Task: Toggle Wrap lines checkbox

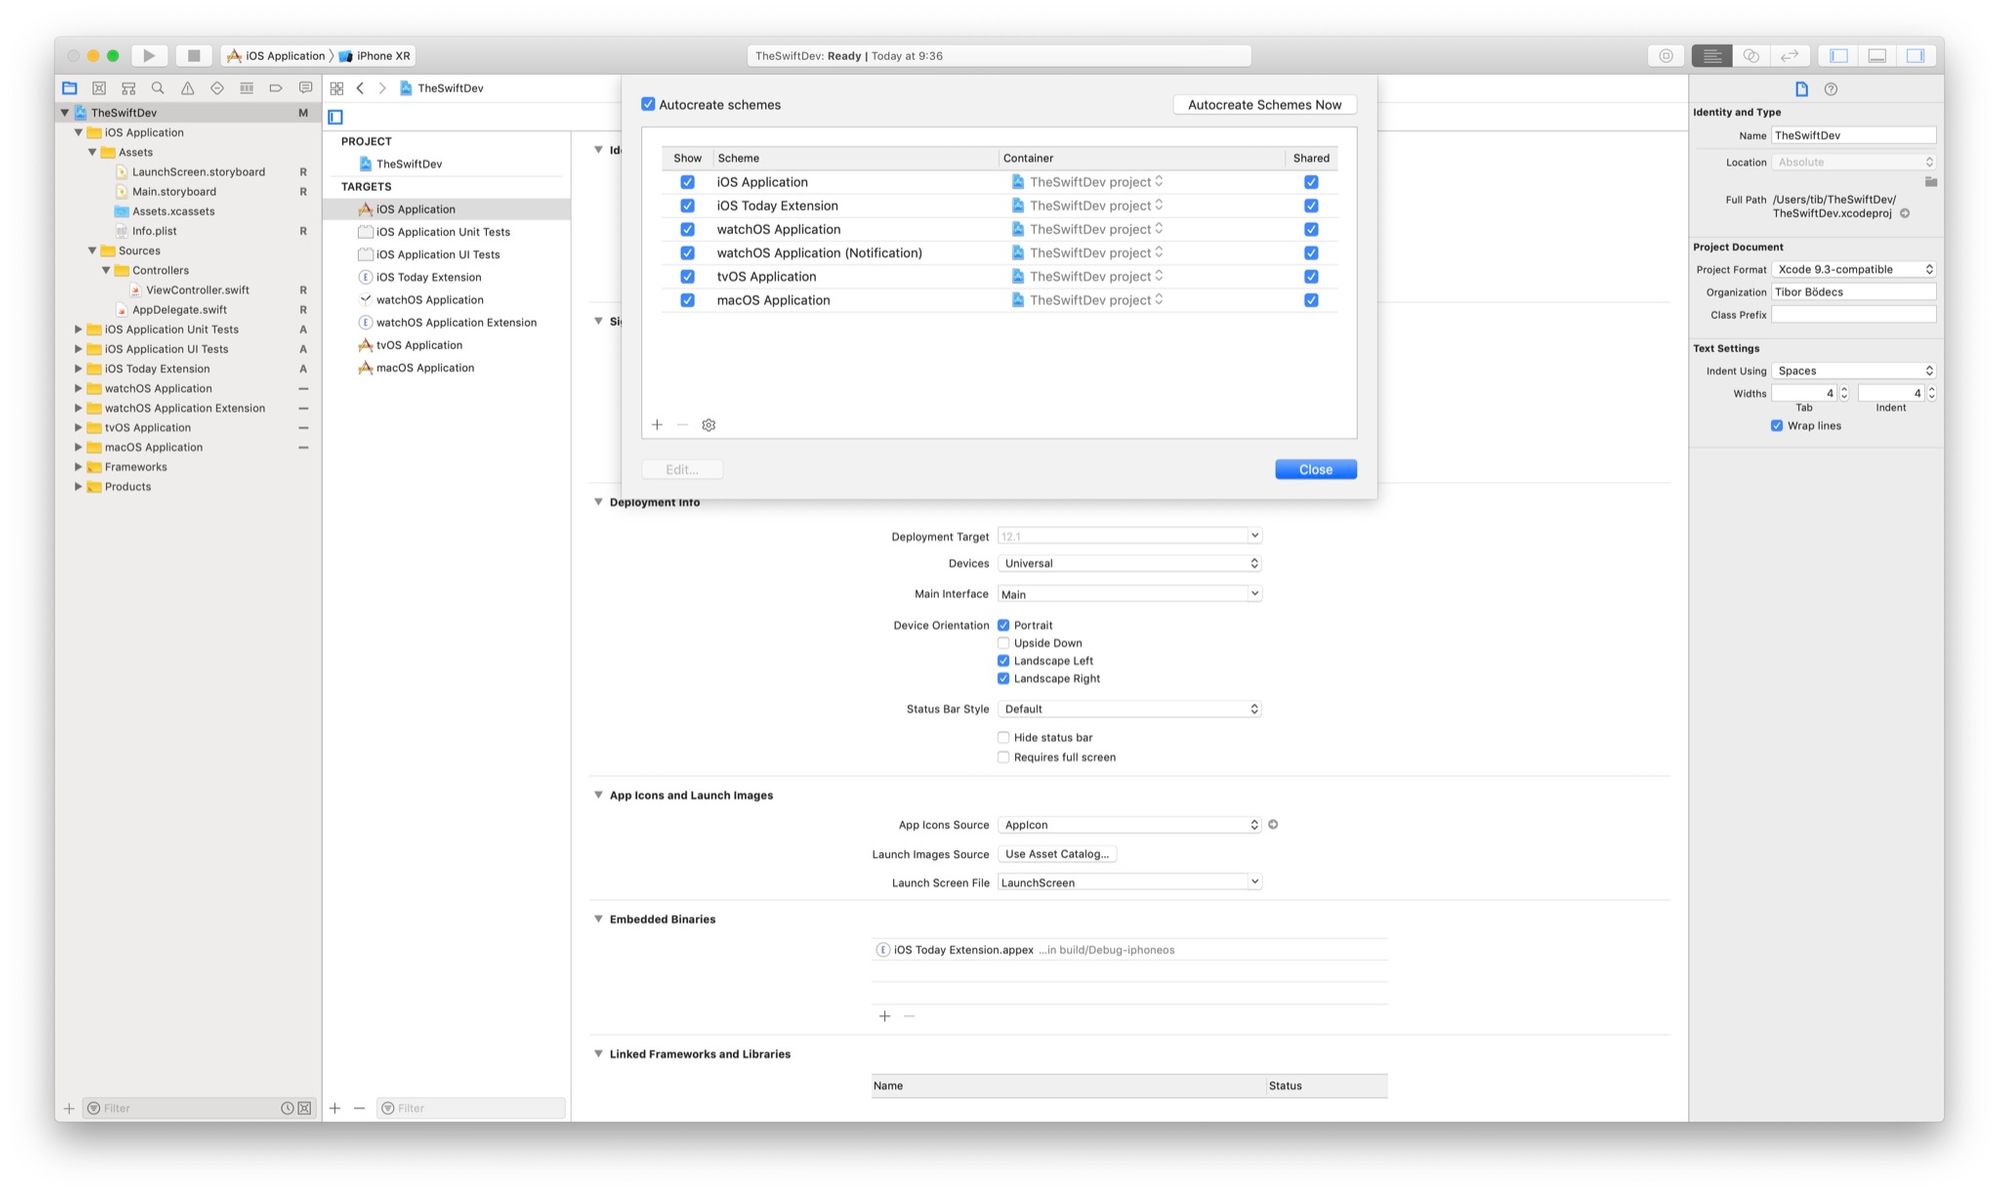Action: [x=1777, y=426]
